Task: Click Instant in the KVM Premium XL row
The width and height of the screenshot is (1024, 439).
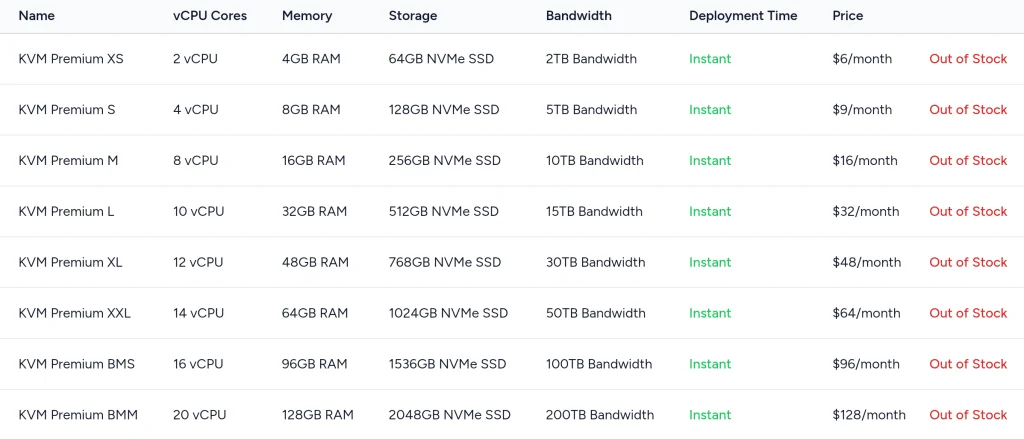Action: (x=710, y=263)
